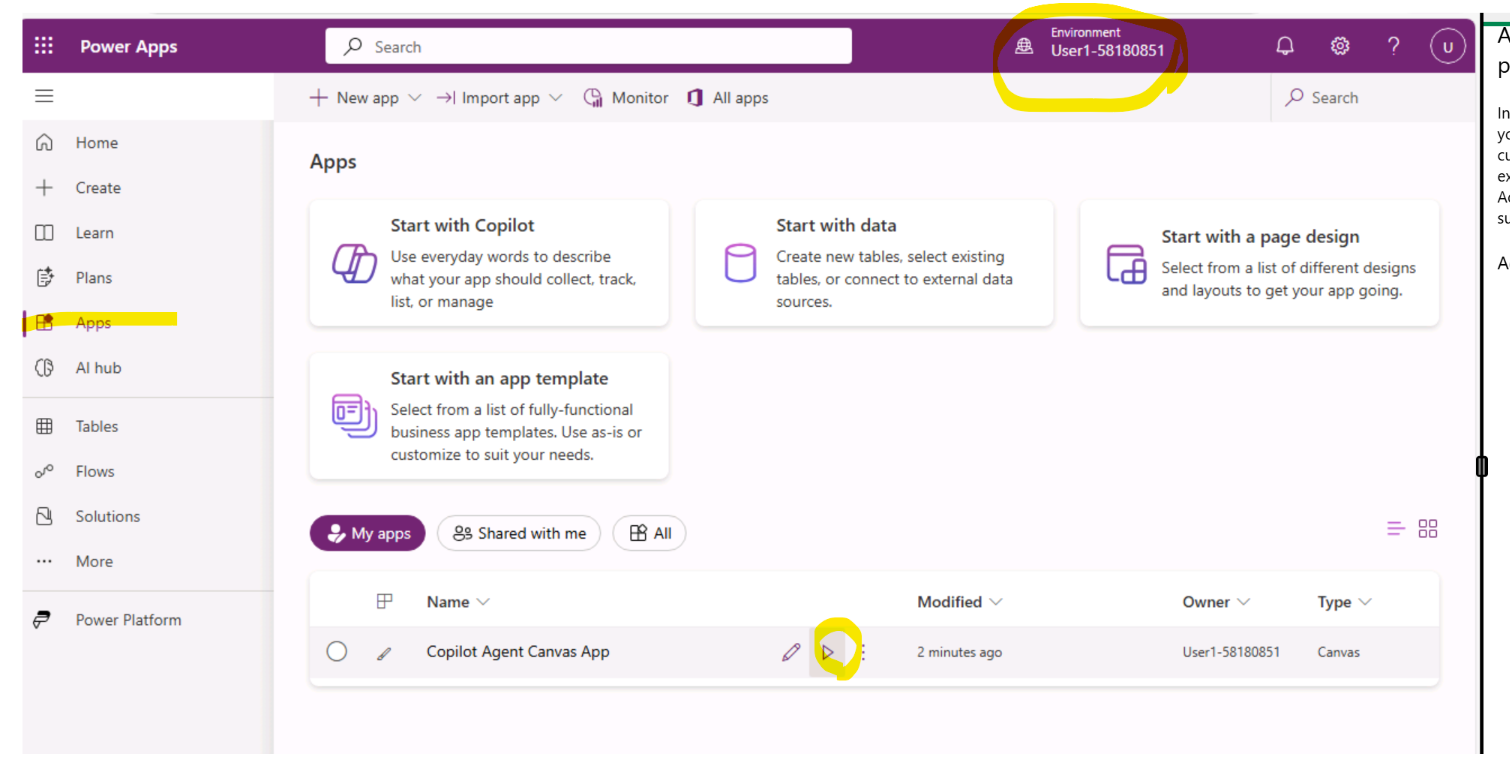Open the app launcher waffle icon
Viewport: 1510px width, 772px height.
(x=44, y=46)
